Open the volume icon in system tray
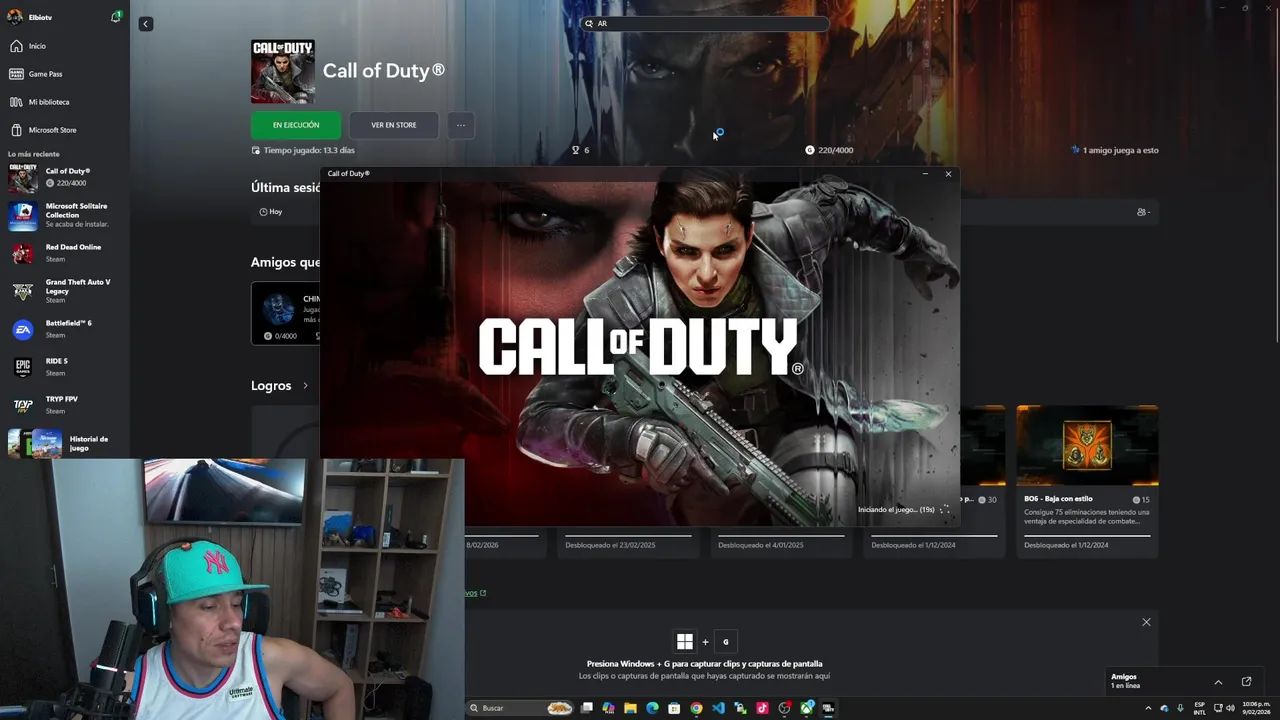Screen dimensions: 1280x720 [x=1231, y=708]
